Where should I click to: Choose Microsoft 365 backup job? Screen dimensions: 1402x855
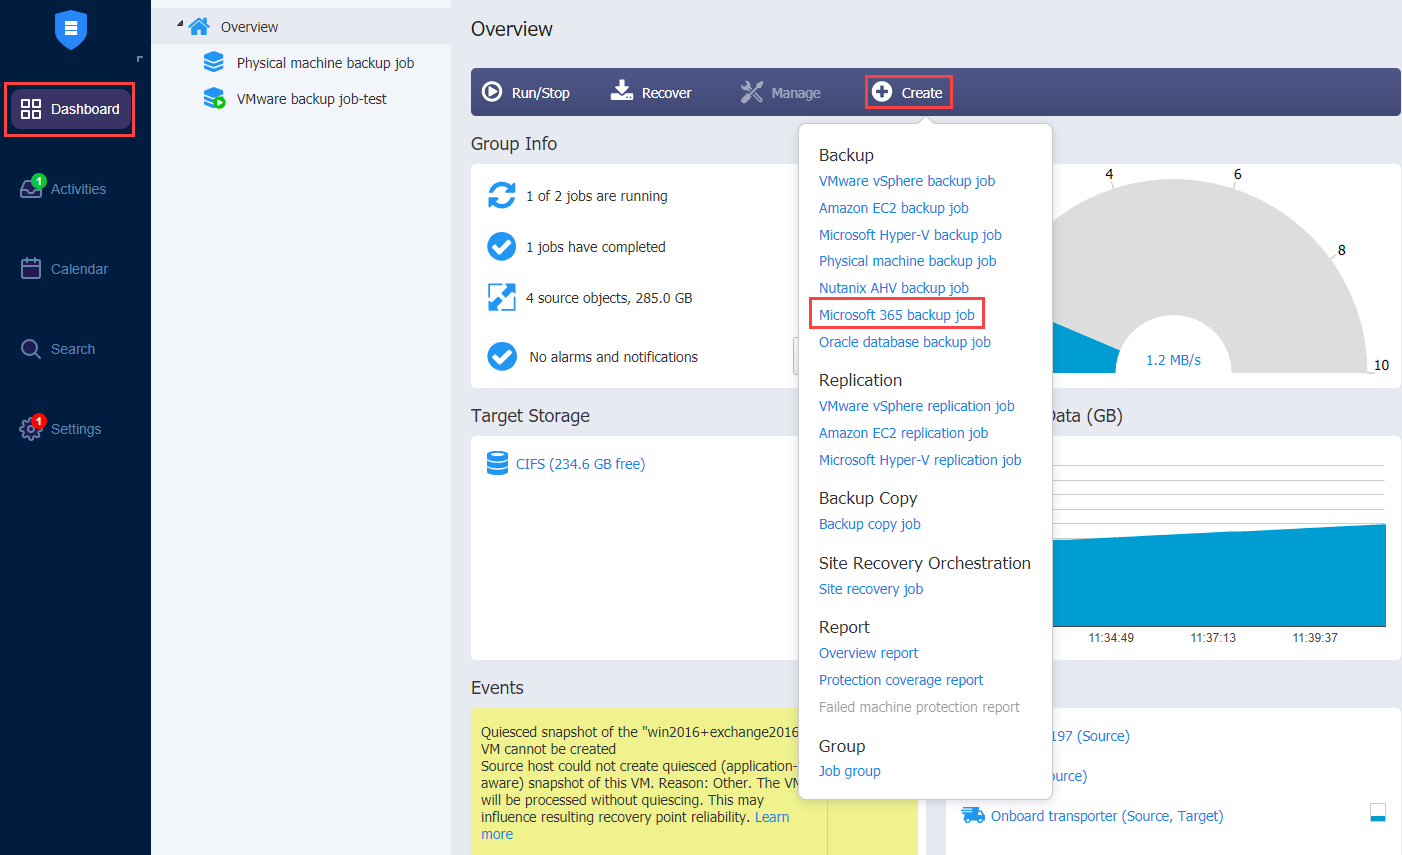pos(897,315)
